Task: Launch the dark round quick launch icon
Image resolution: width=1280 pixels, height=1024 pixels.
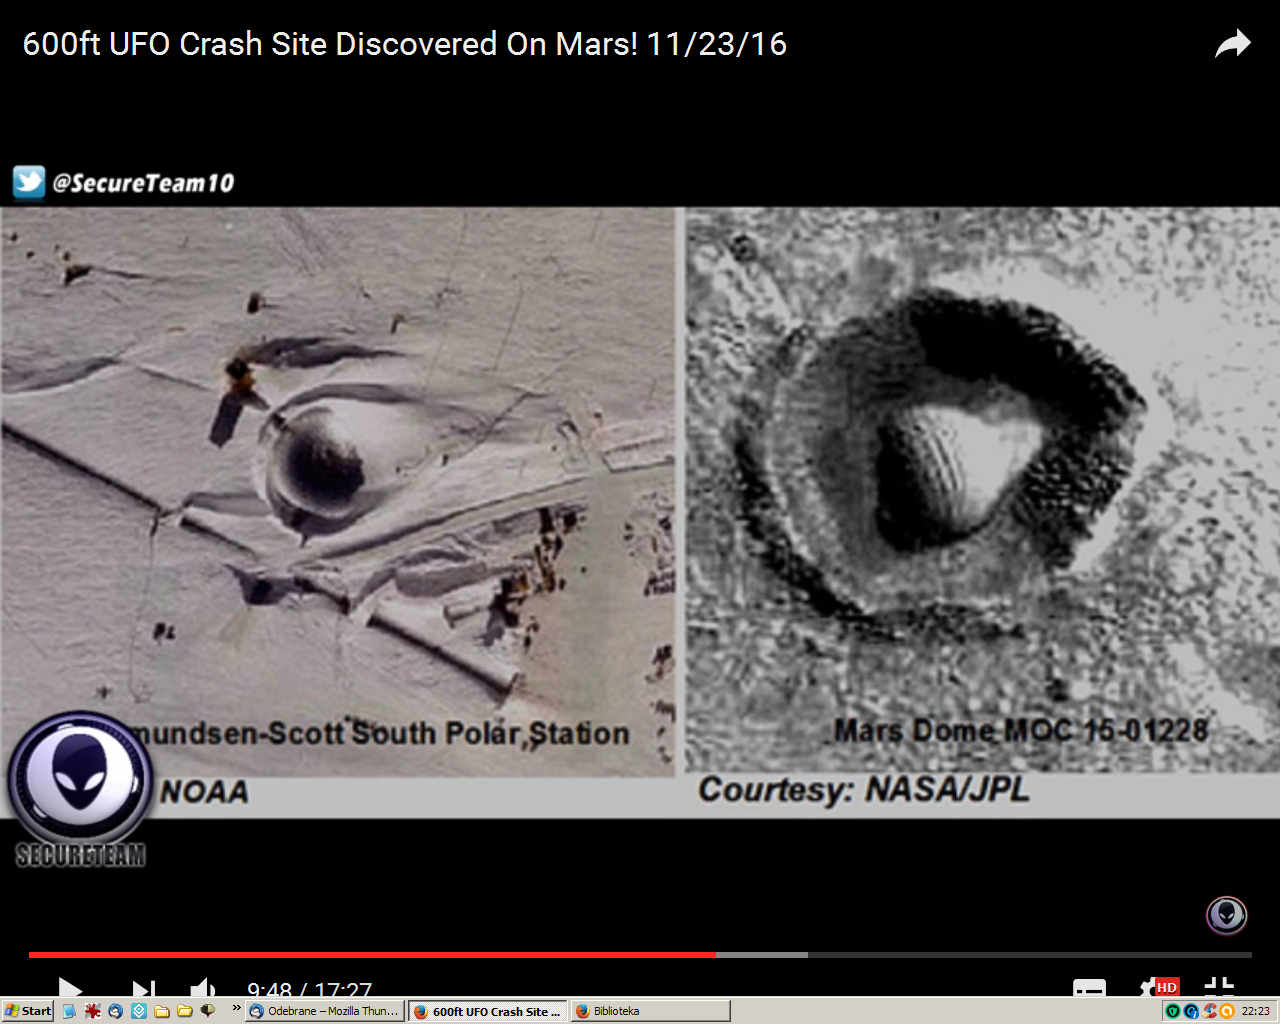Action: (208, 1011)
